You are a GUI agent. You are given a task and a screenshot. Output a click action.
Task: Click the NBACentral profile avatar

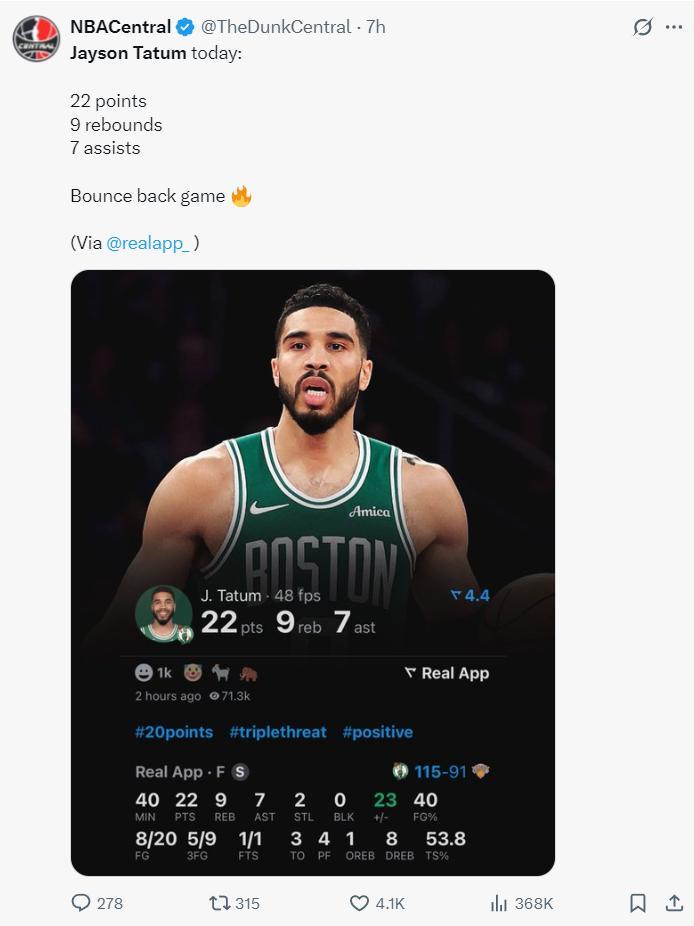point(36,39)
